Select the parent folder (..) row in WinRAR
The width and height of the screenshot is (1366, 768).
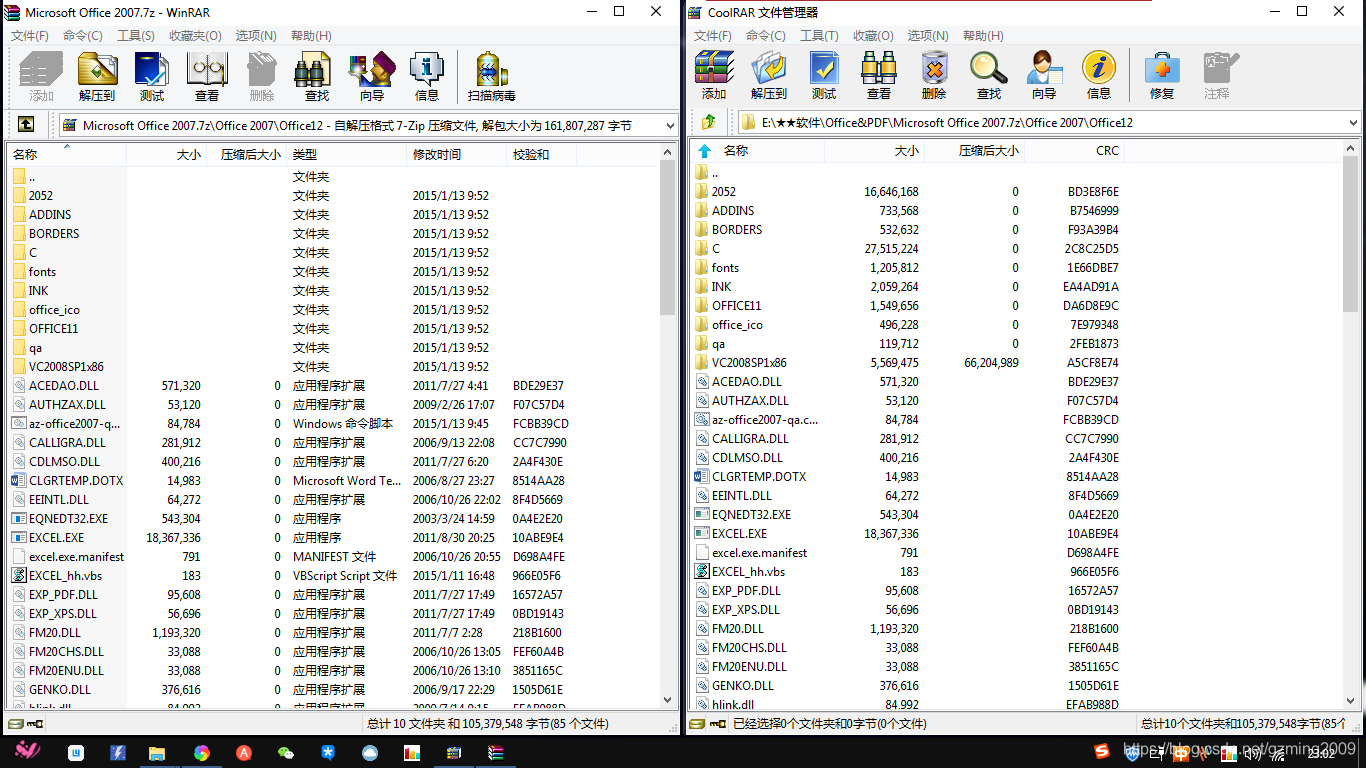[x=33, y=177]
